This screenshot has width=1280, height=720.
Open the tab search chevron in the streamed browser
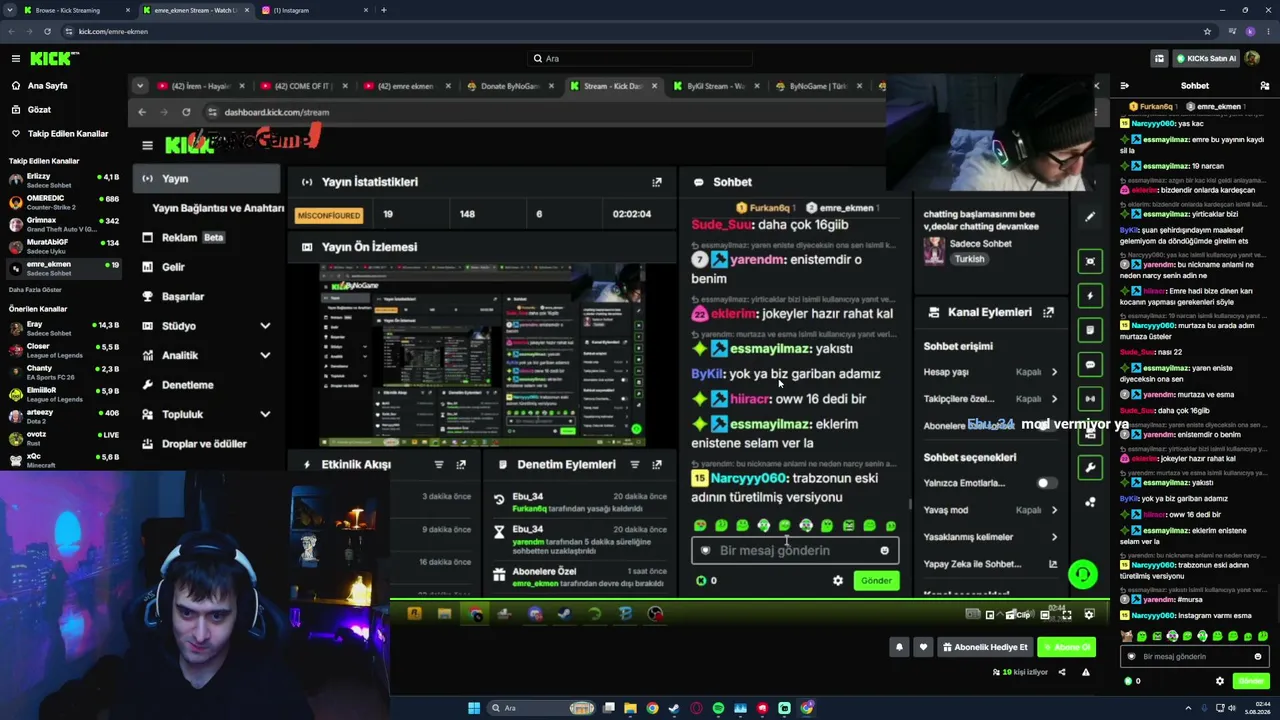[140, 86]
